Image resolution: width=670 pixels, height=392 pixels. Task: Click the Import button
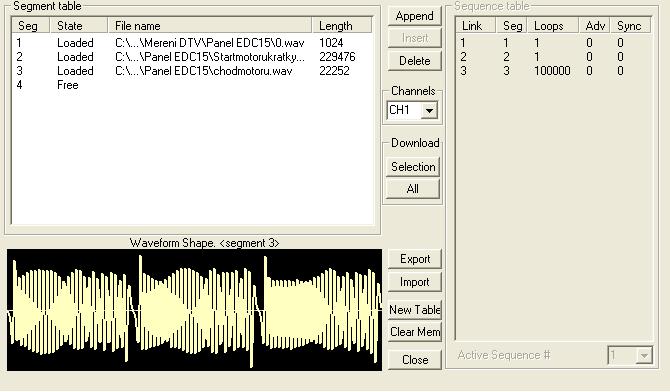[x=415, y=282]
